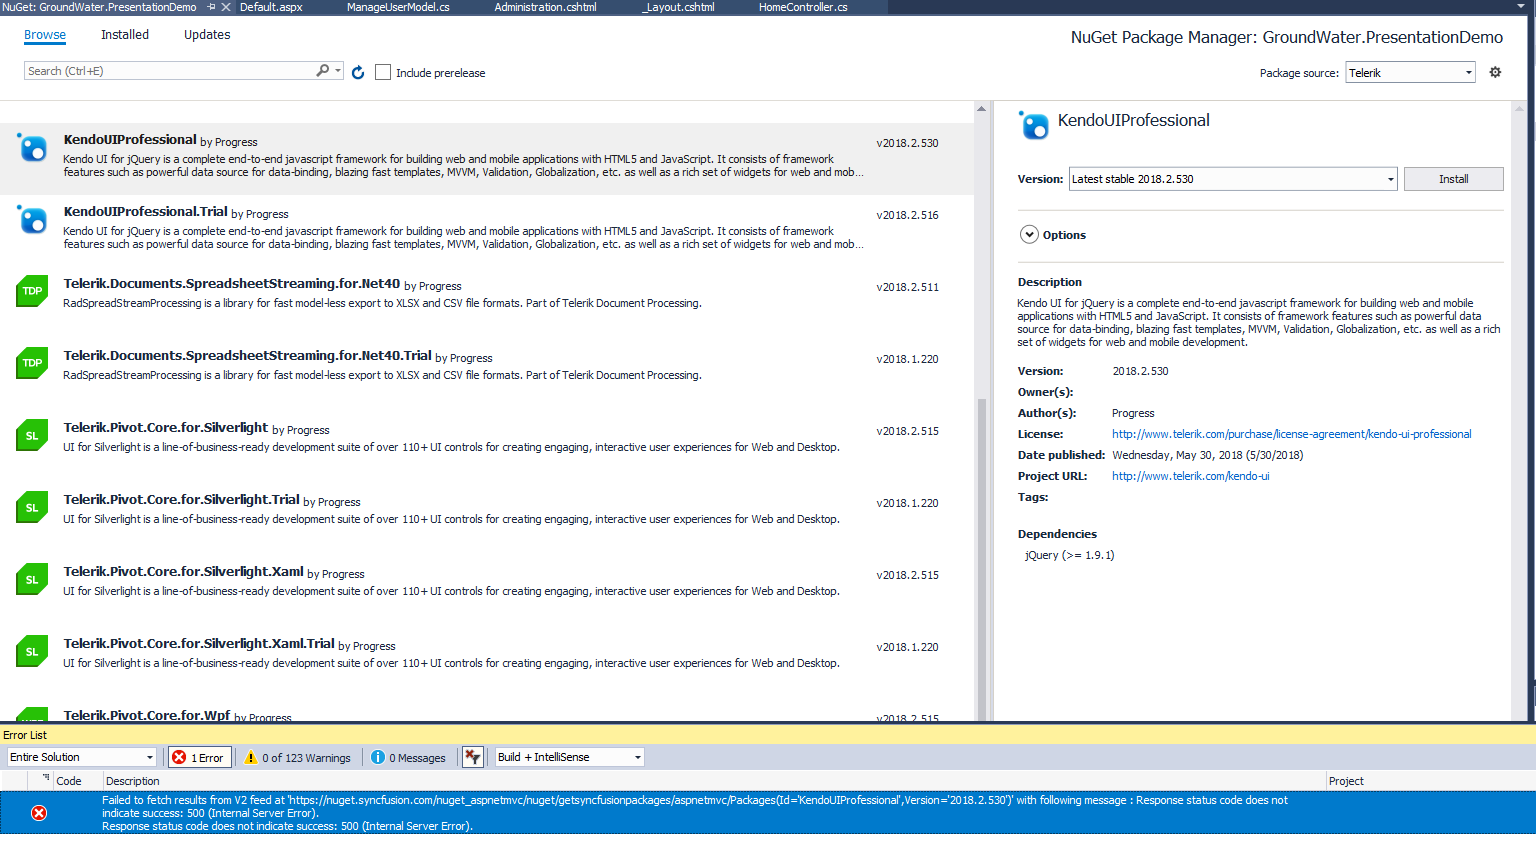Image resolution: width=1536 pixels, height=842 pixels.
Task: Open package source settings gear
Action: pos(1495,72)
